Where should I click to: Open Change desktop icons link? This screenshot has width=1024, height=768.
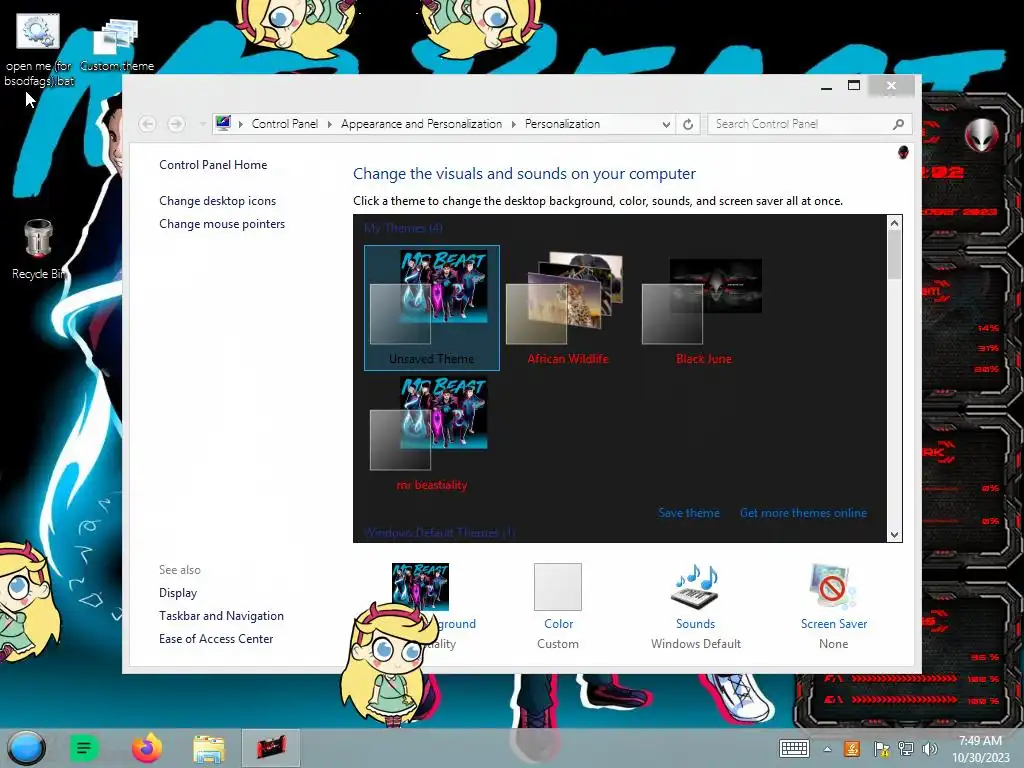[x=217, y=200]
